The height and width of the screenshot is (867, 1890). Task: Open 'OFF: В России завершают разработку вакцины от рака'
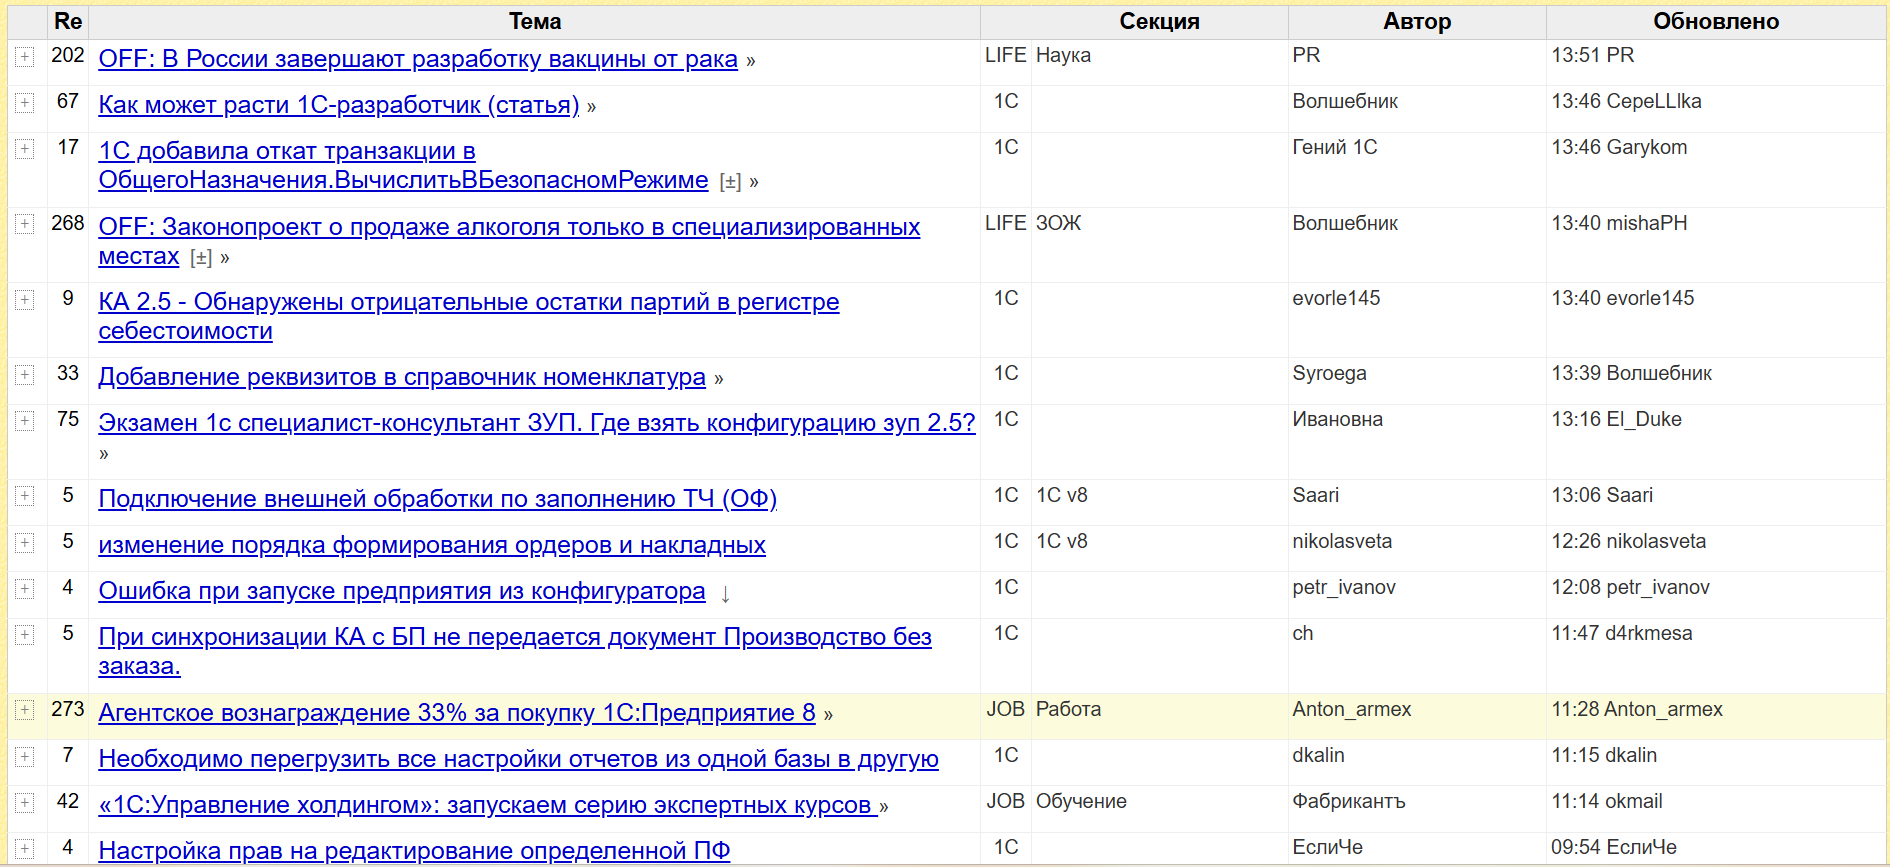point(418,59)
